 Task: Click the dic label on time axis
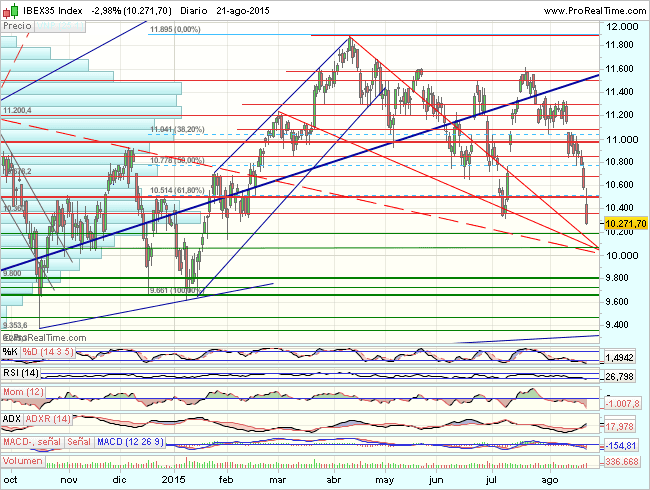point(119,480)
